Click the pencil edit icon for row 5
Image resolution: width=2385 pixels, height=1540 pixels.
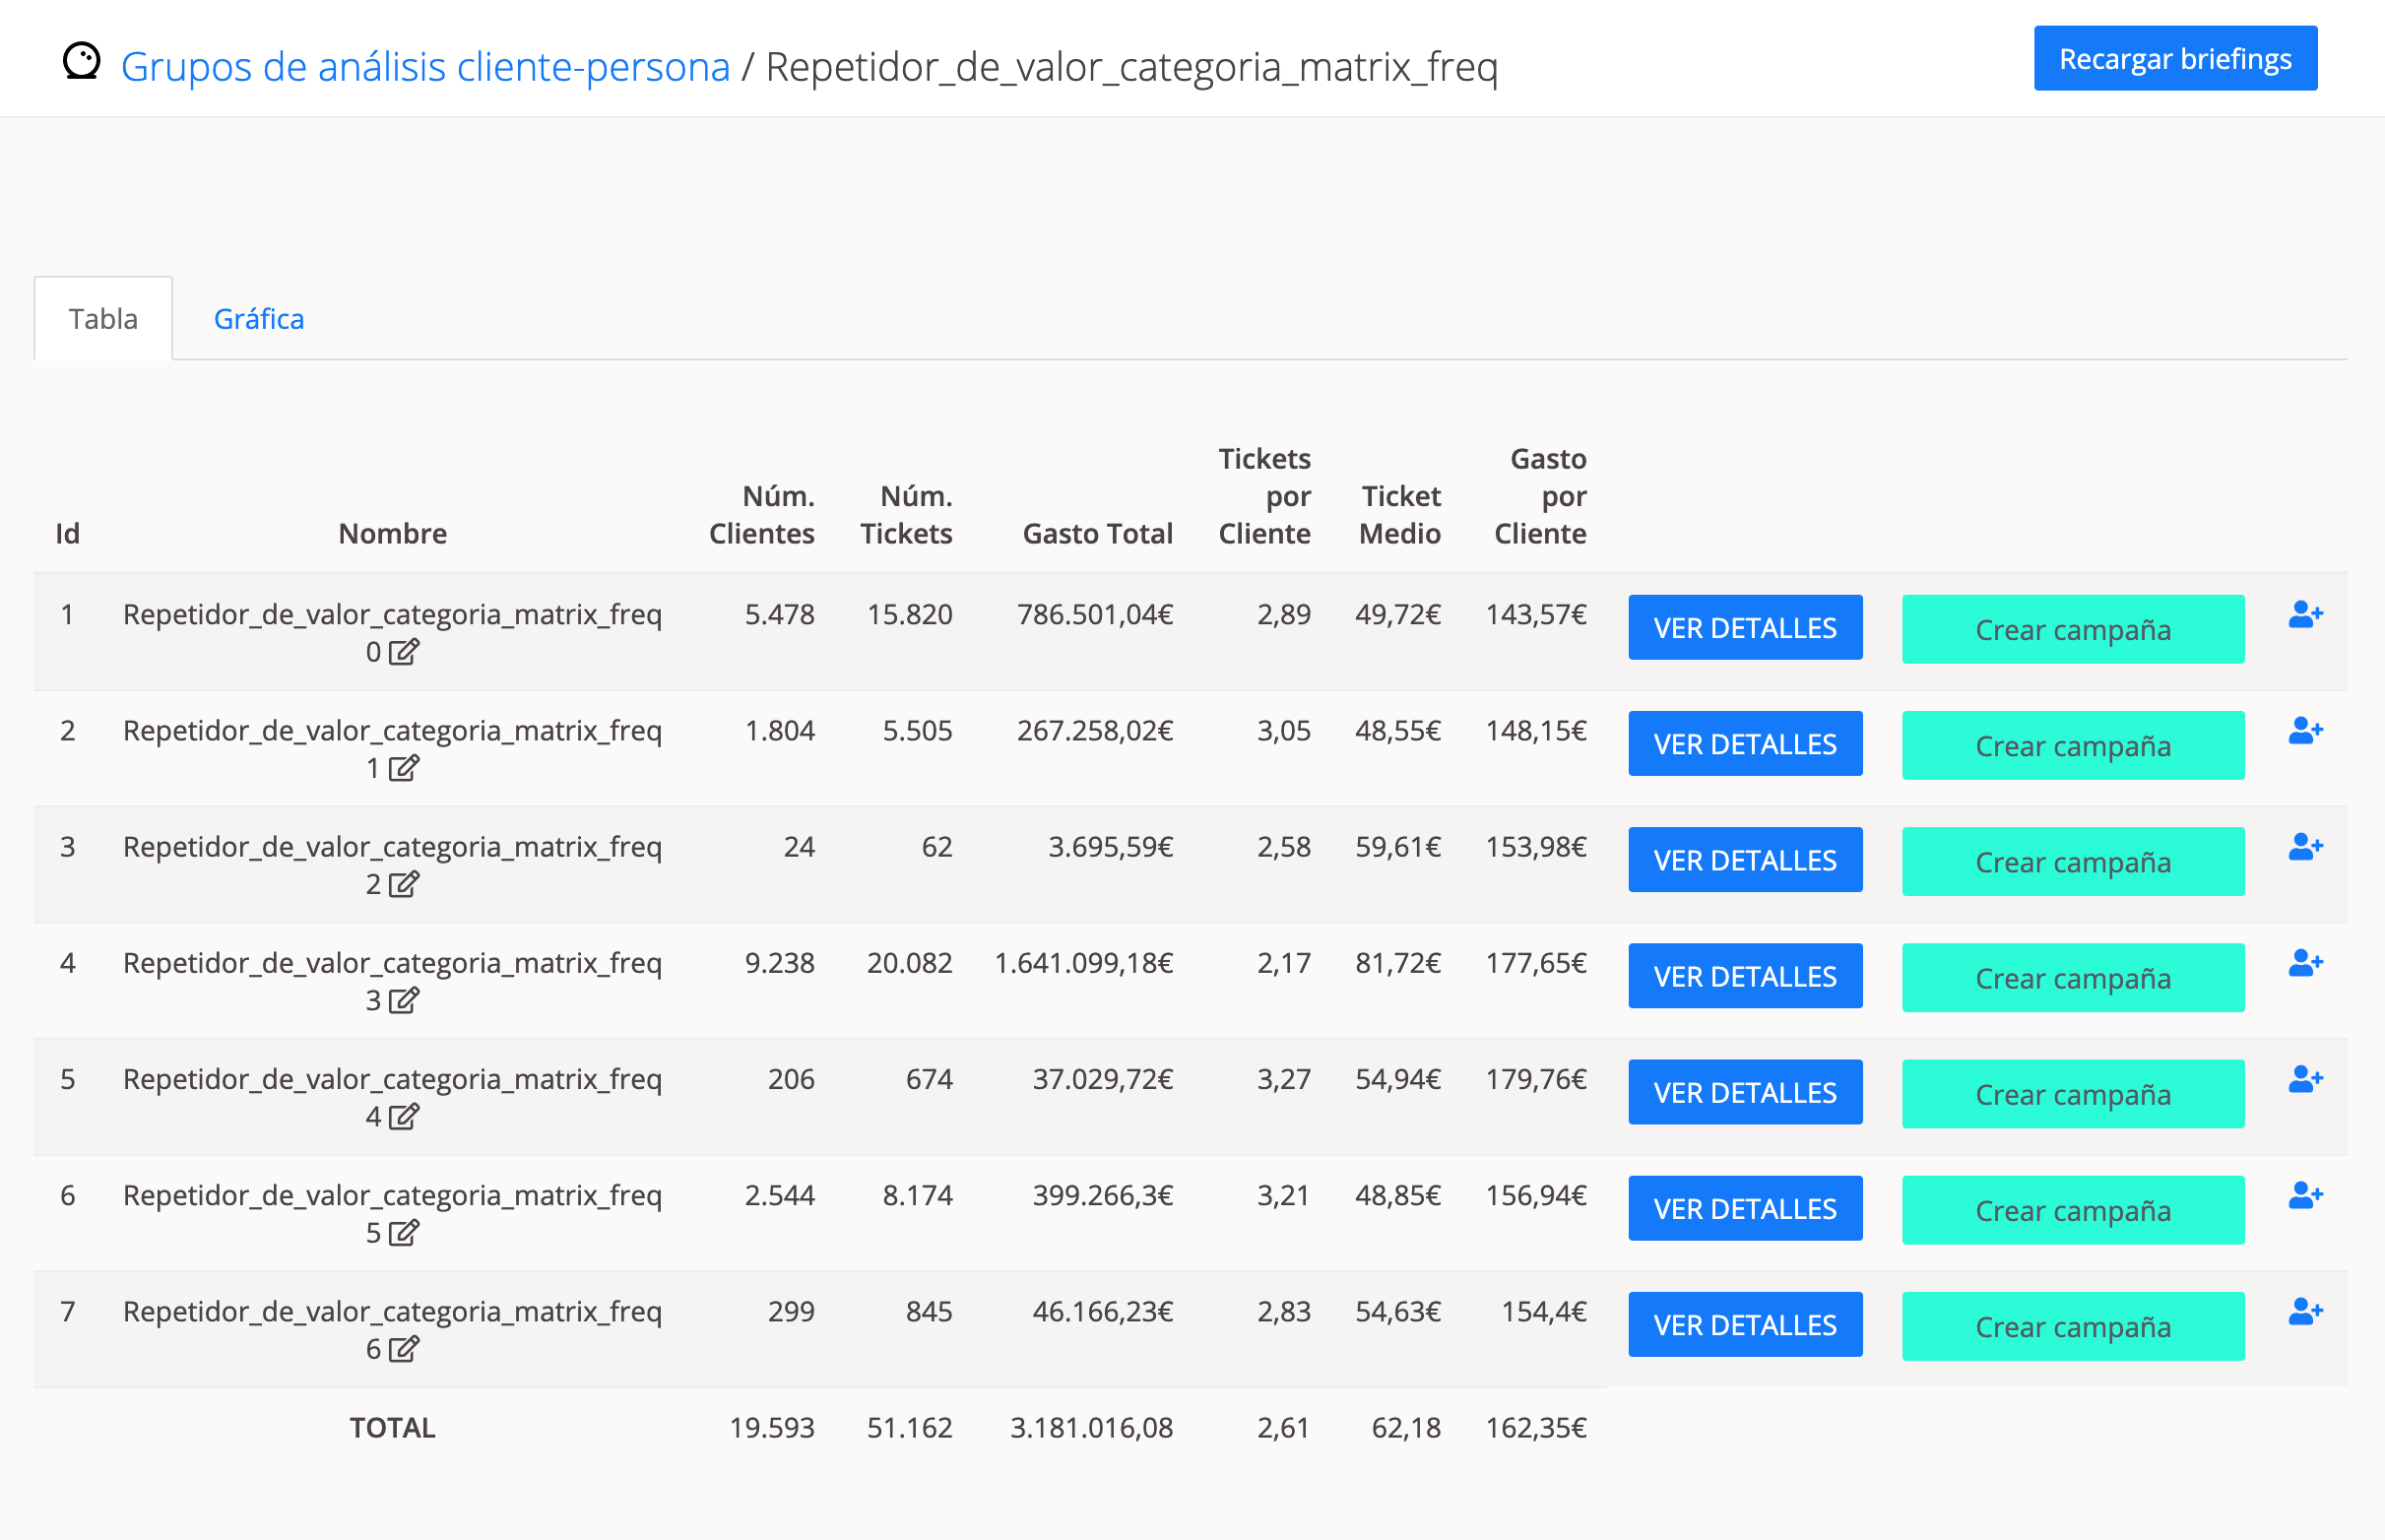tap(403, 1117)
